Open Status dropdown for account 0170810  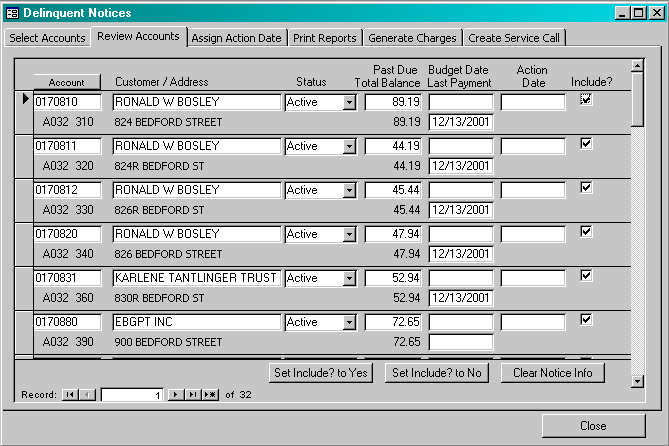349,102
